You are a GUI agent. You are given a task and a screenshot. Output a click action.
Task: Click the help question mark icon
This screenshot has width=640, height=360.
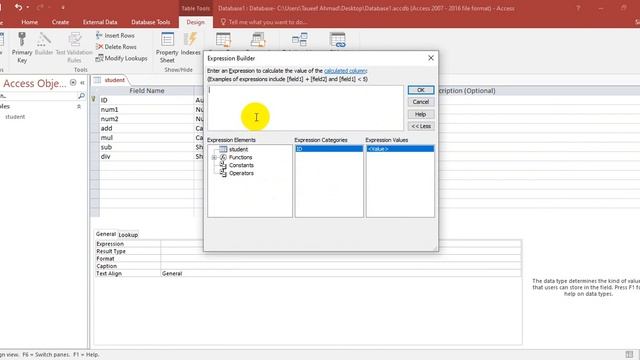578,8
